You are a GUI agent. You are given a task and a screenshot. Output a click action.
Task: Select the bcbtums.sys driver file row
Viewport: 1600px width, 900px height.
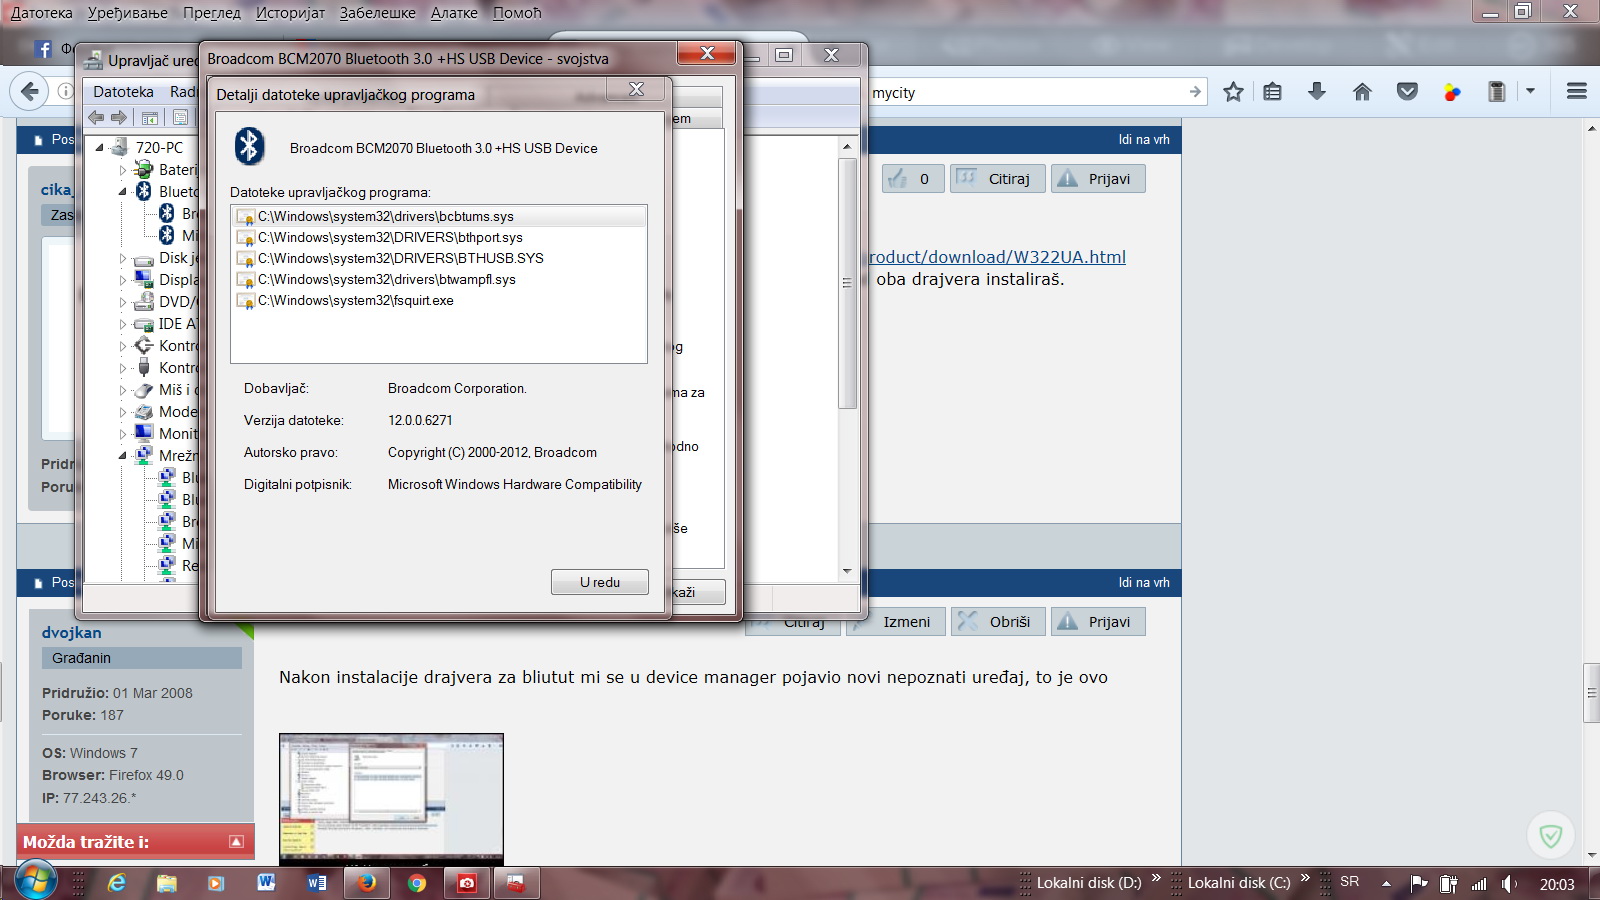click(439, 216)
